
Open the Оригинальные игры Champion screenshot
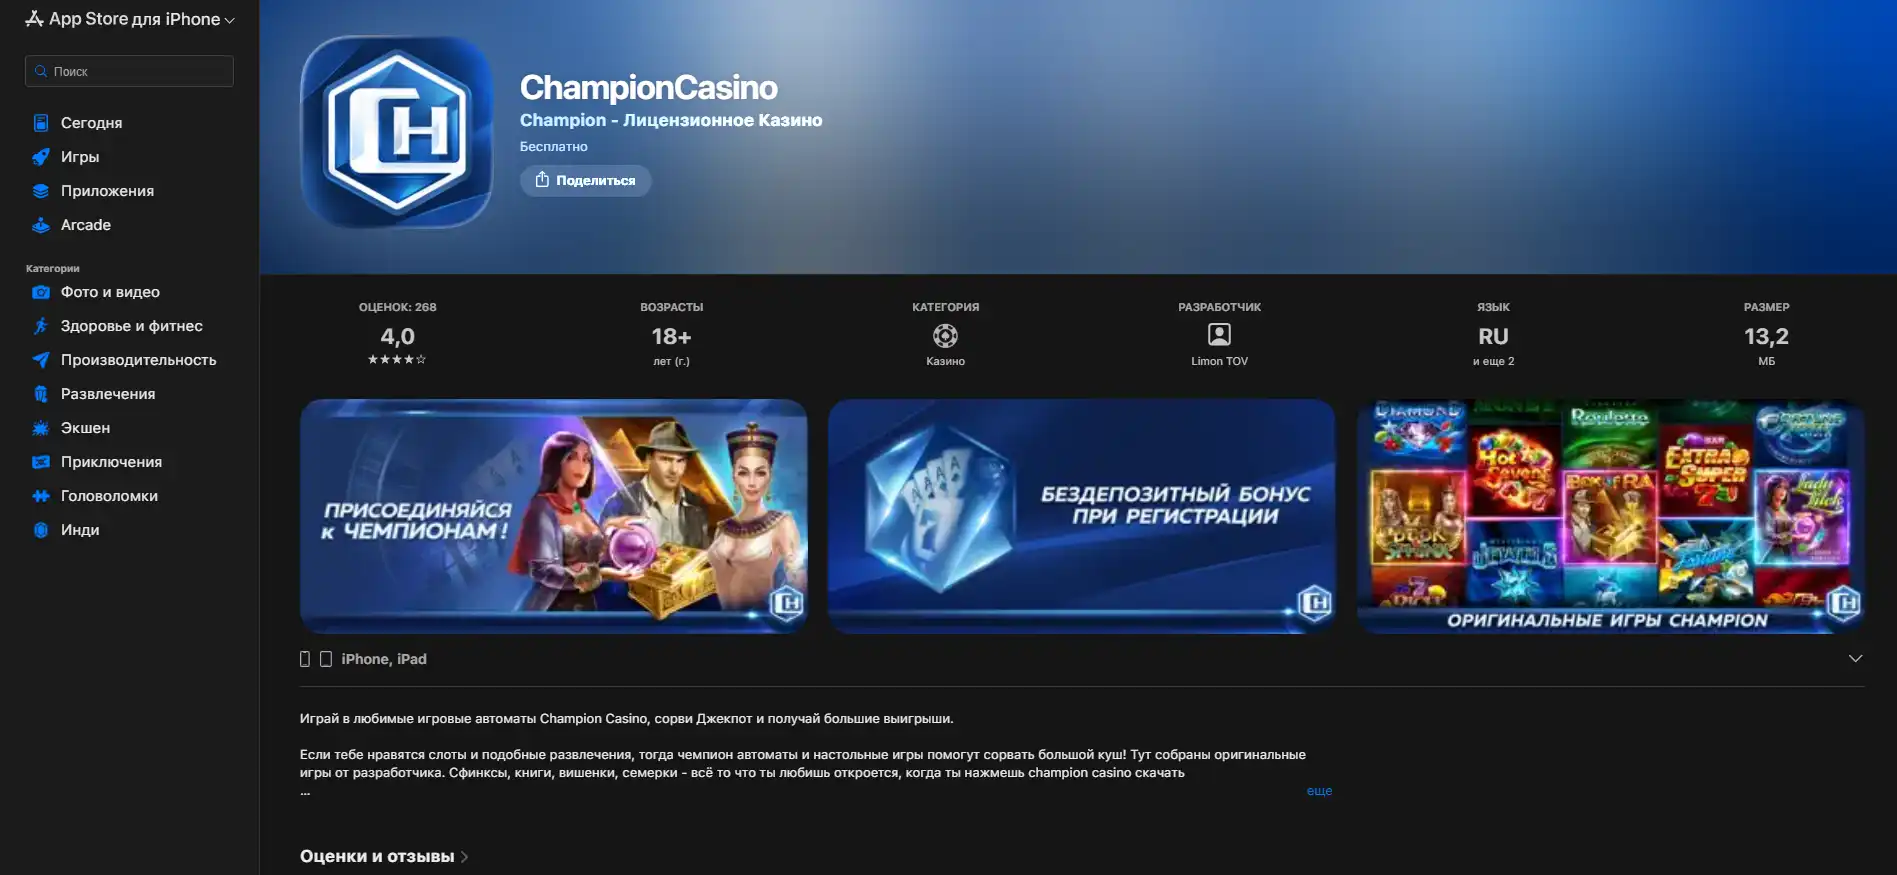coord(1610,516)
